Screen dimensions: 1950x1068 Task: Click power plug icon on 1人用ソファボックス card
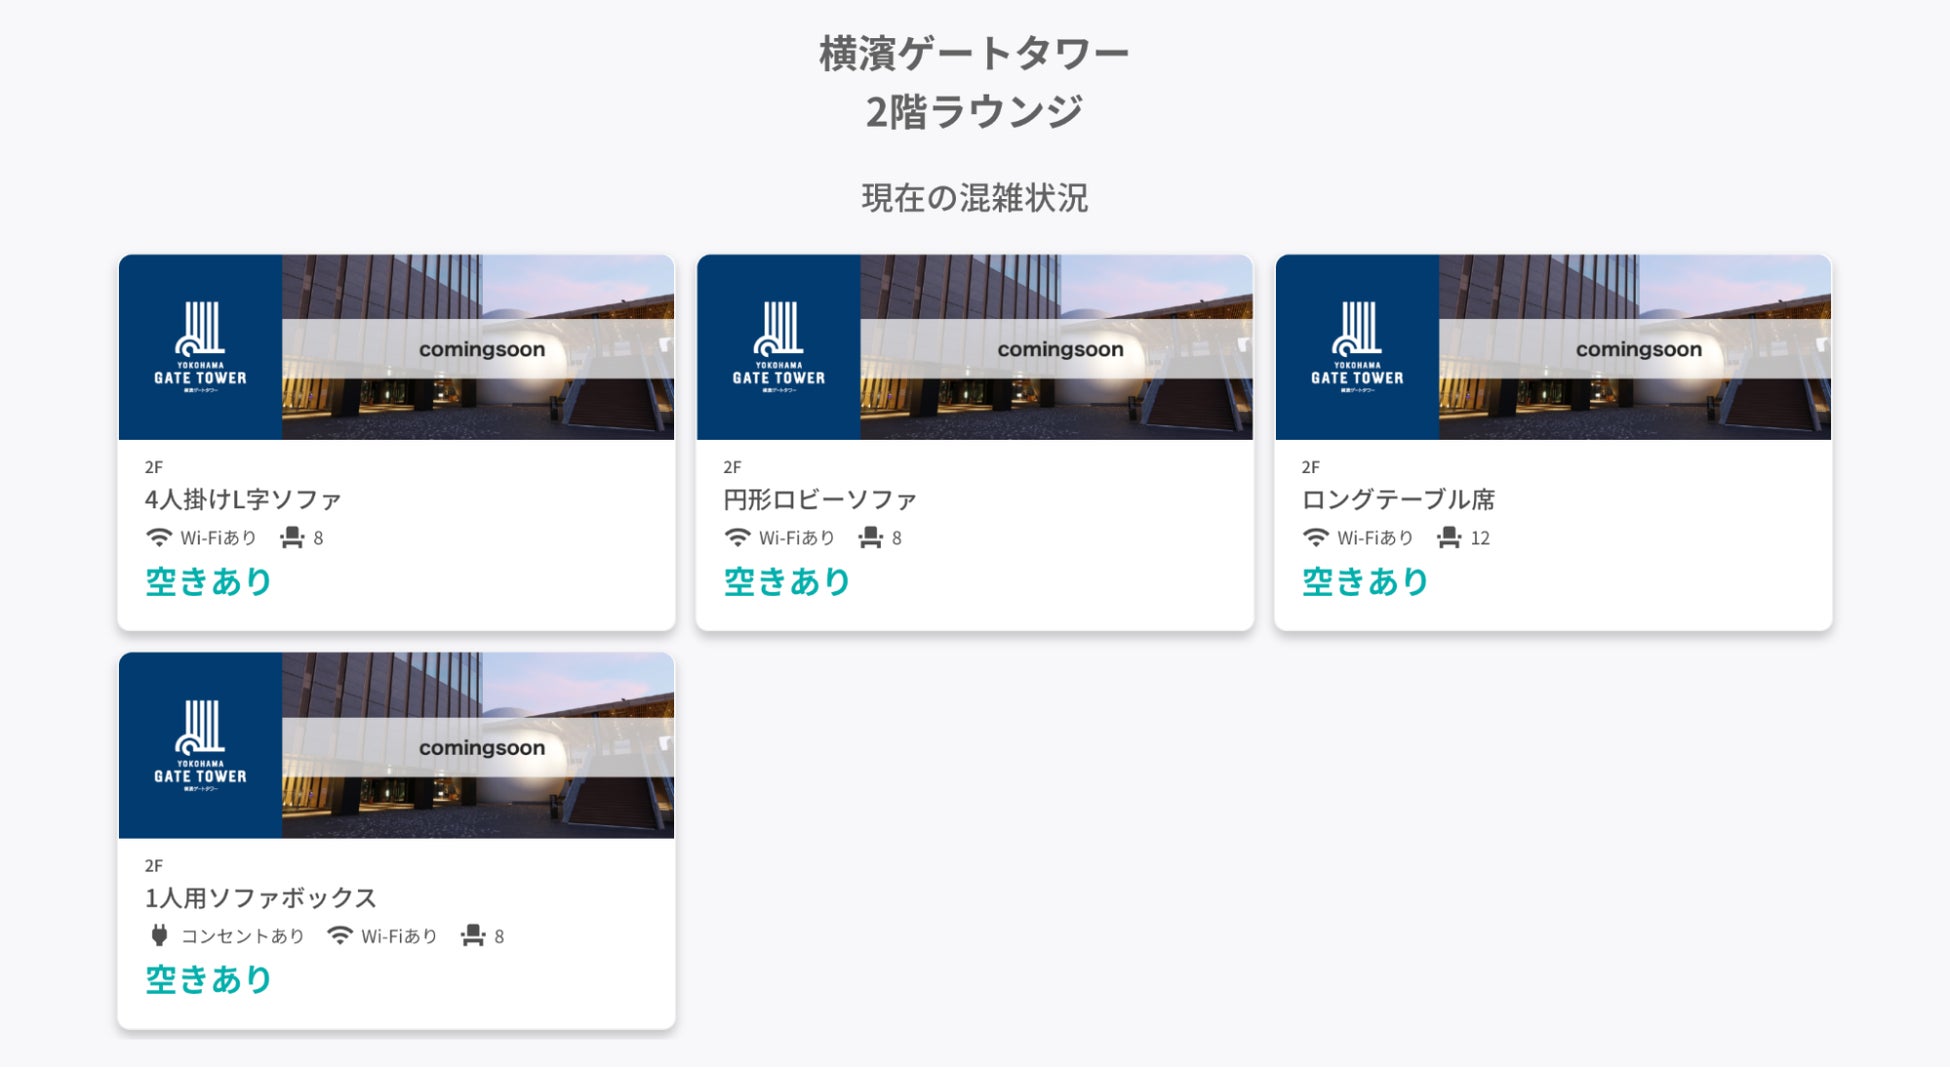click(x=158, y=936)
